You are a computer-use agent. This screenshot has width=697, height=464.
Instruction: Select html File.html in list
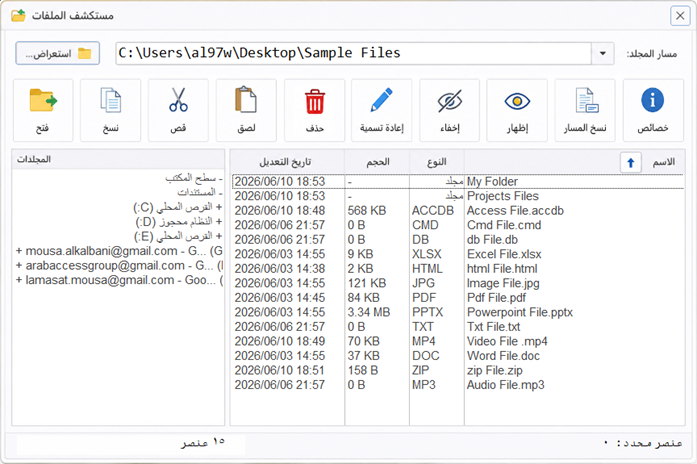point(458,268)
